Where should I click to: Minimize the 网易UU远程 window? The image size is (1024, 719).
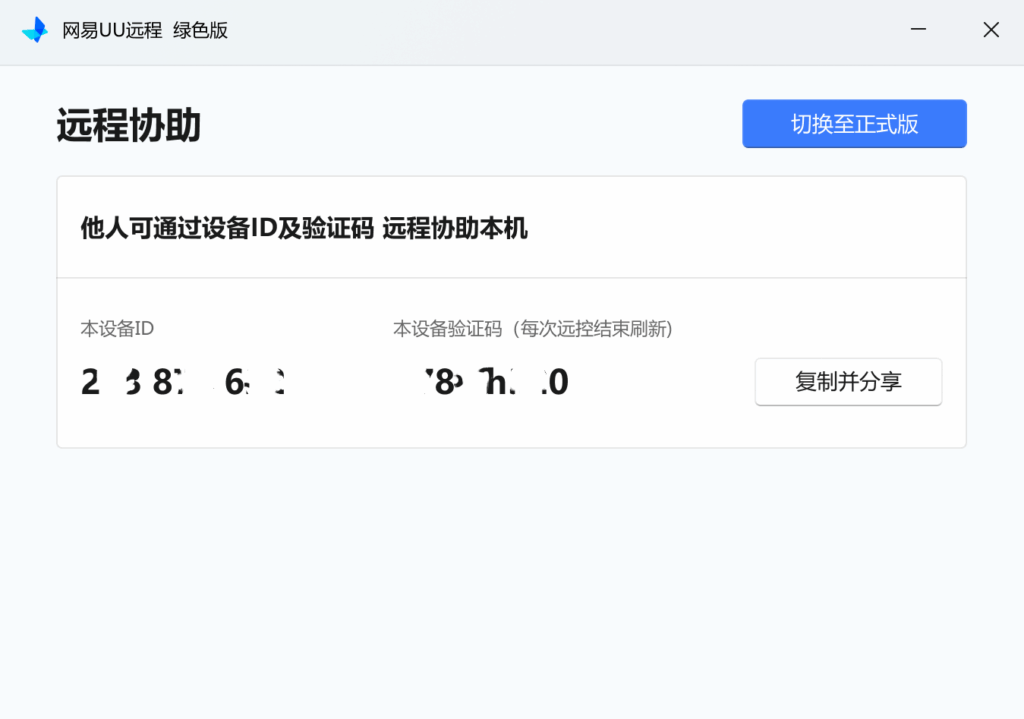(x=918, y=29)
